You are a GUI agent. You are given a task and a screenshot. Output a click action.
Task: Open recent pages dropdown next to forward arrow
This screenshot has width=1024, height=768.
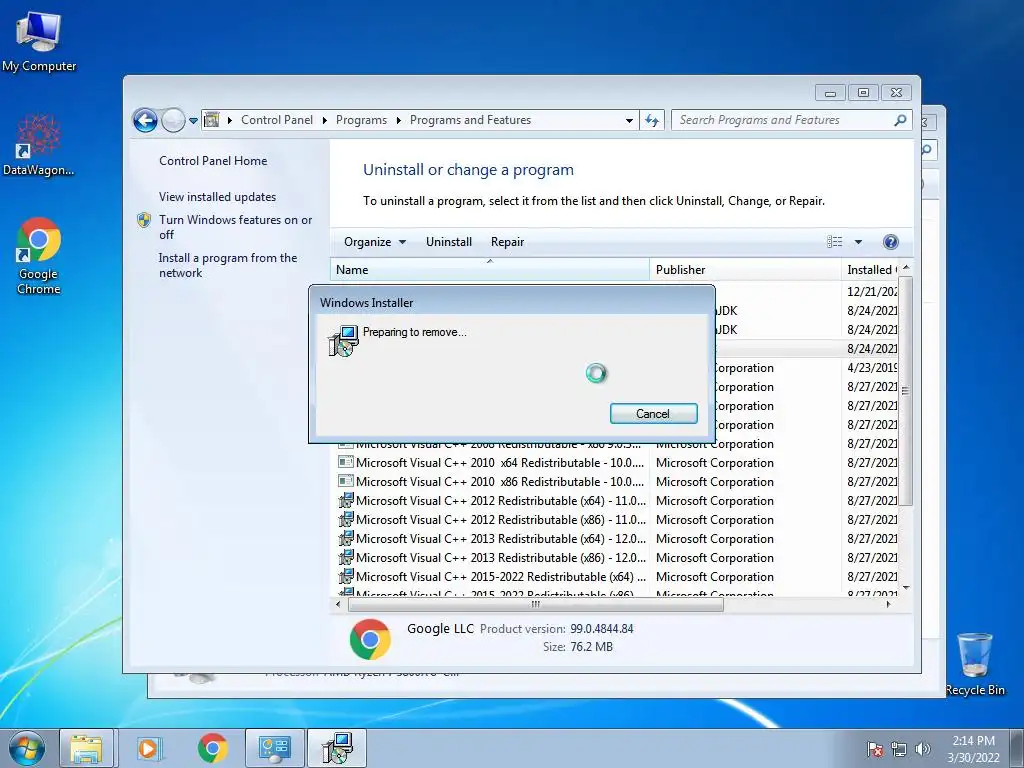193,121
